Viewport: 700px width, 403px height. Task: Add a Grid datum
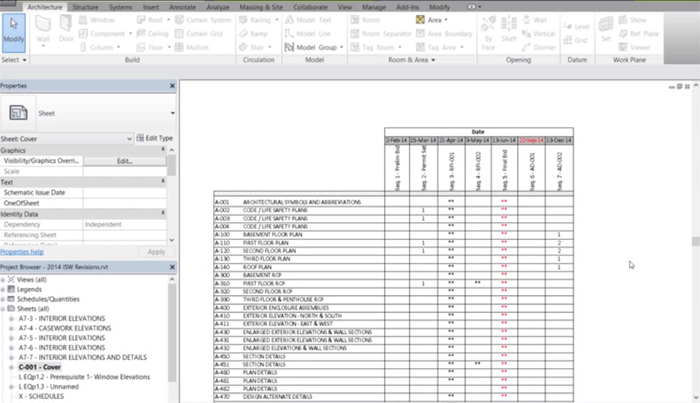click(575, 40)
